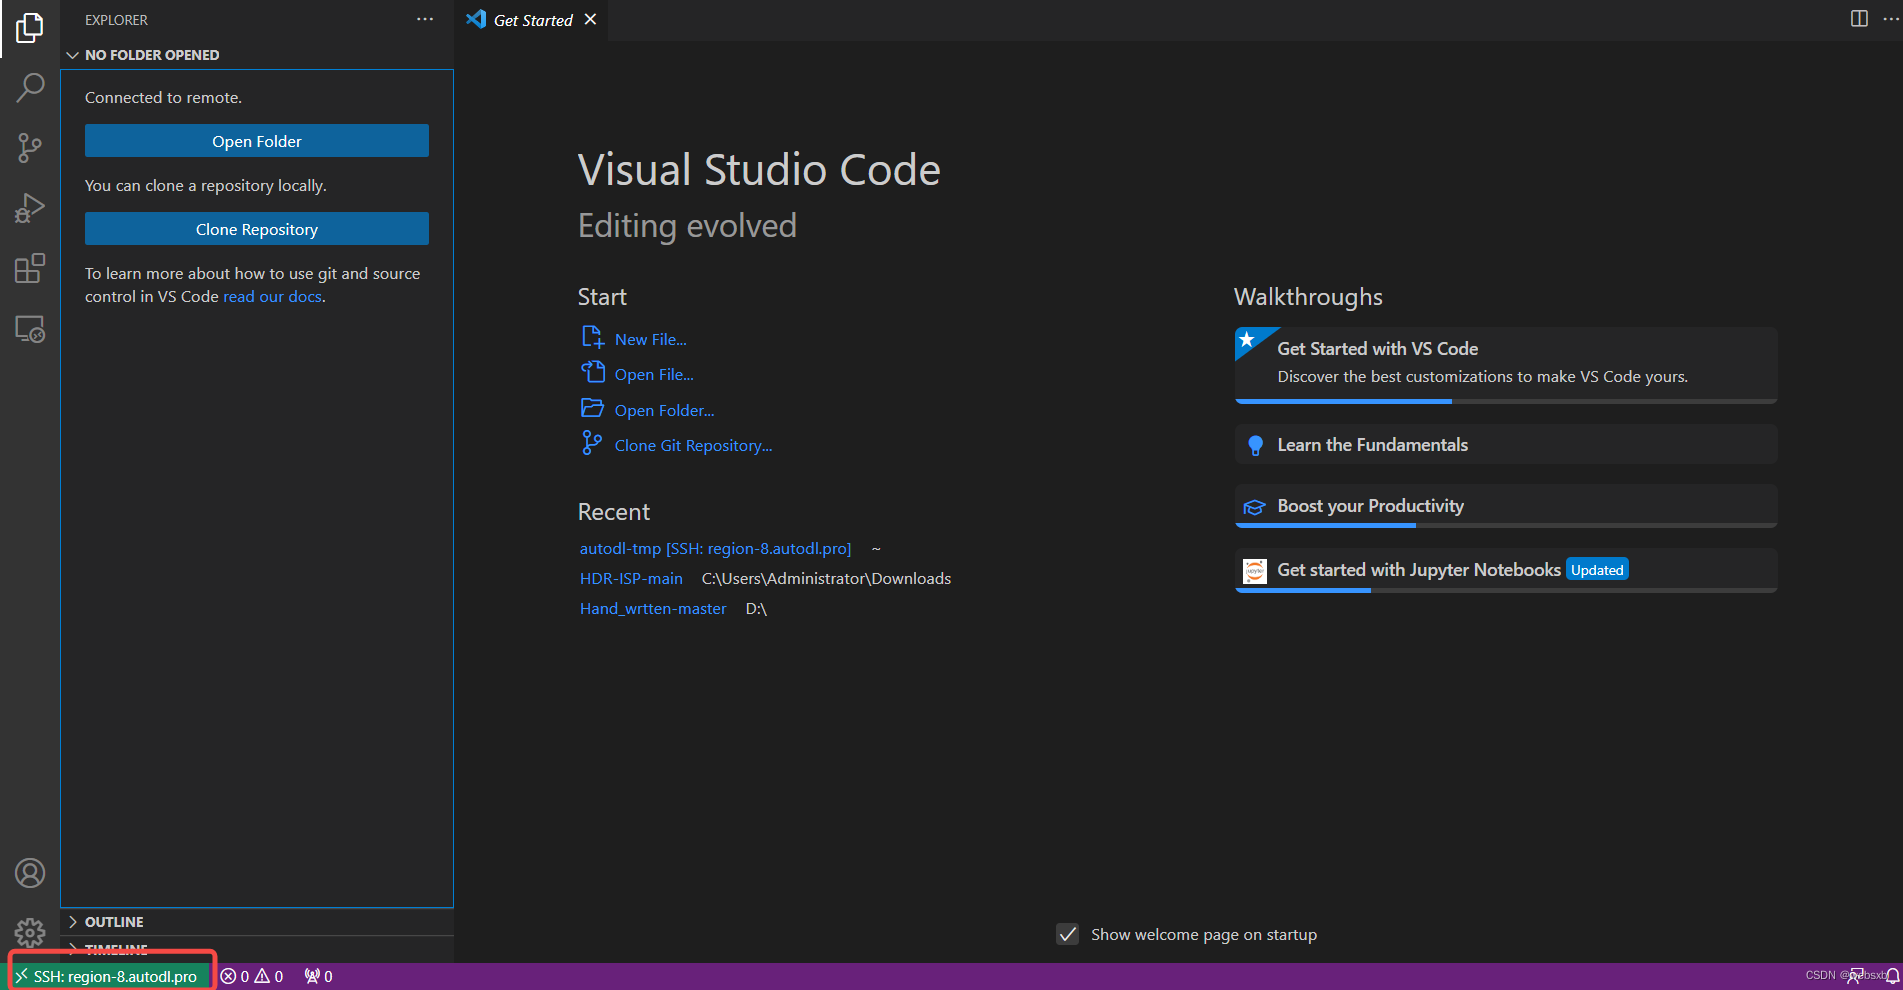Open the Manage gear icon

pos(30,932)
